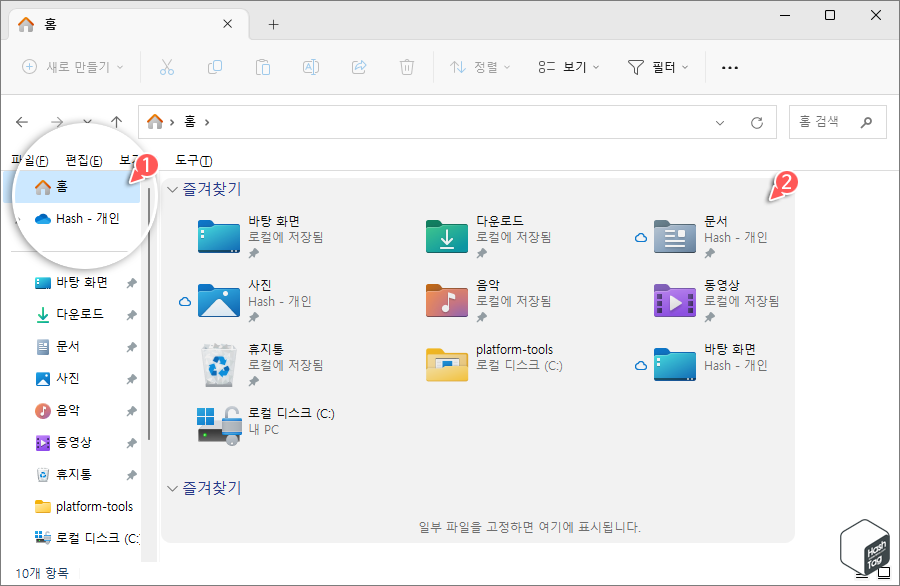Unpin 문서 using its sidebar pin
Screen dimensions: 900x586
[x=131, y=347]
